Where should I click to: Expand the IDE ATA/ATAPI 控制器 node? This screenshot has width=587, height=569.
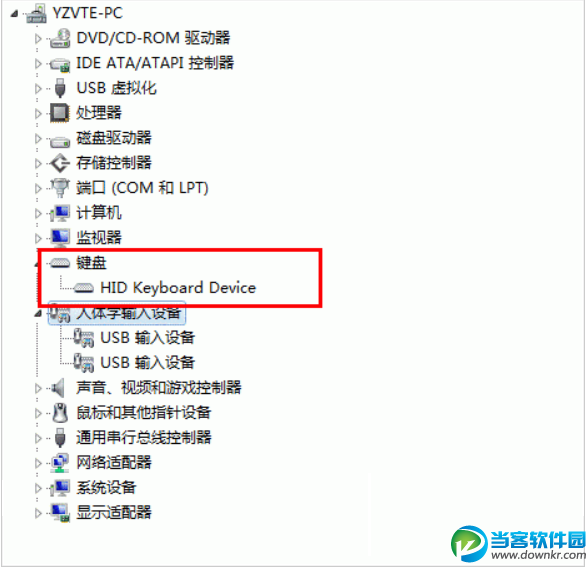point(38,63)
